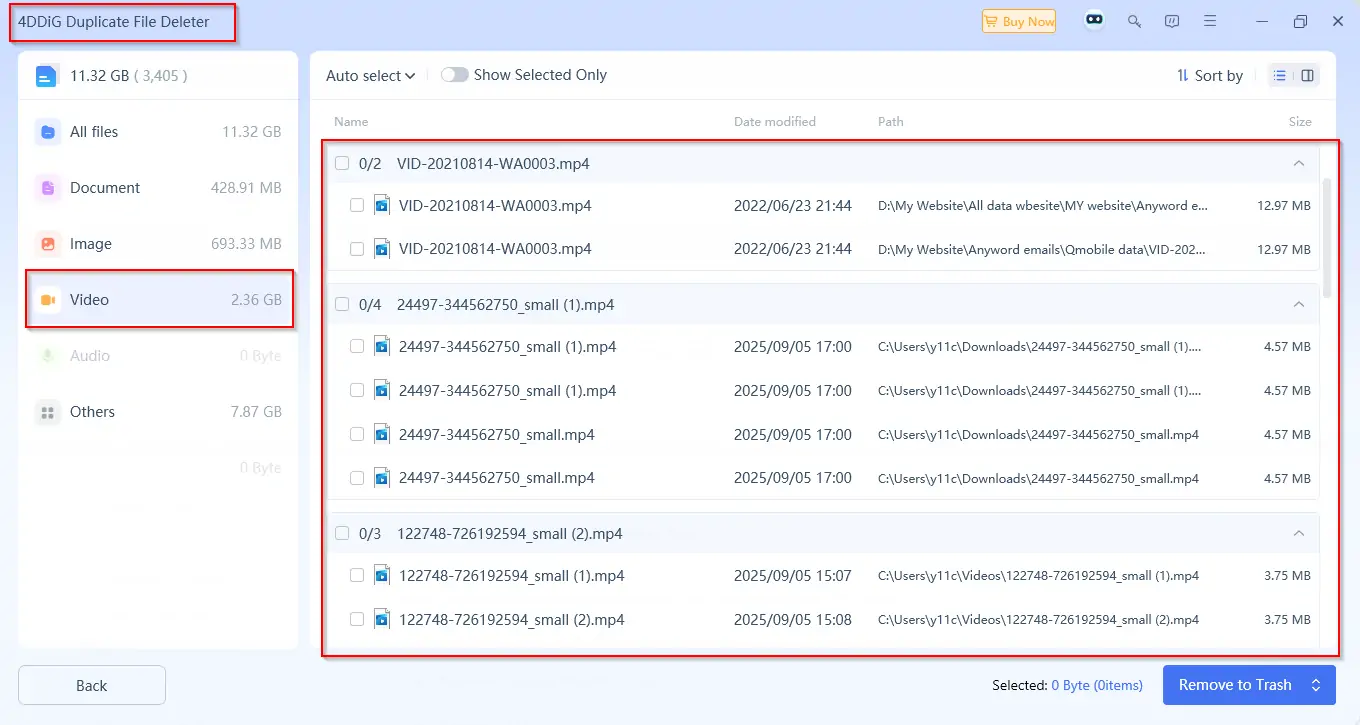1360x725 pixels.
Task: Switch to list view layout
Action: point(1280,76)
